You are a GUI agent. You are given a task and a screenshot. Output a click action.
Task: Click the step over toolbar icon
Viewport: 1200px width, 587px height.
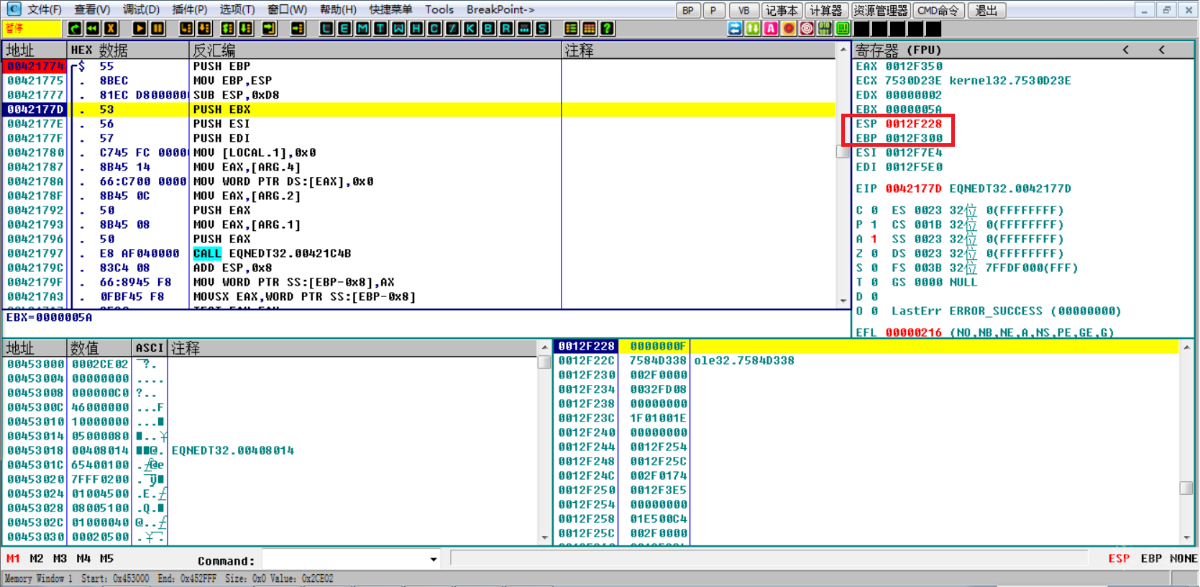click(203, 28)
